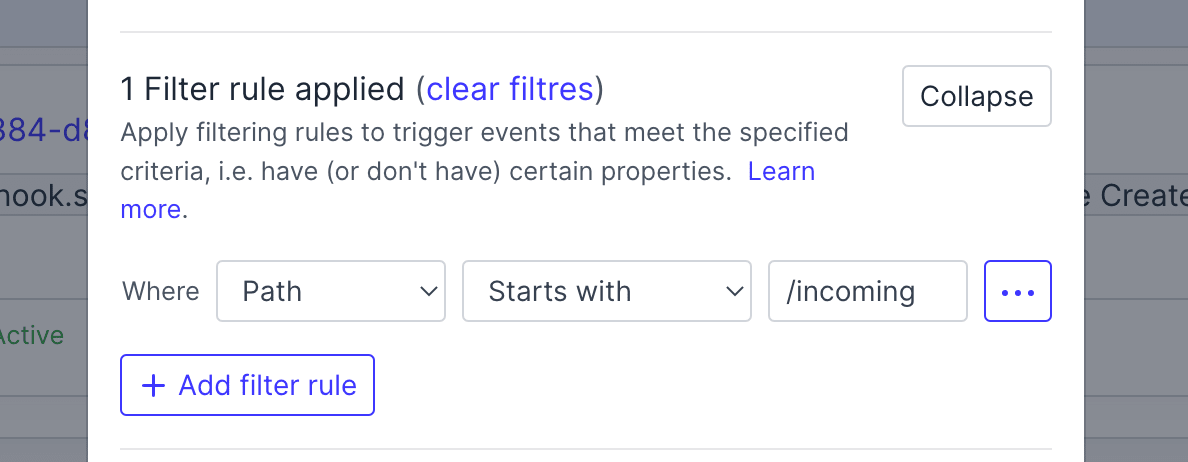The width and height of the screenshot is (1188, 462).
Task: Click the green Active status label
Action: pyautogui.click(x=31, y=336)
